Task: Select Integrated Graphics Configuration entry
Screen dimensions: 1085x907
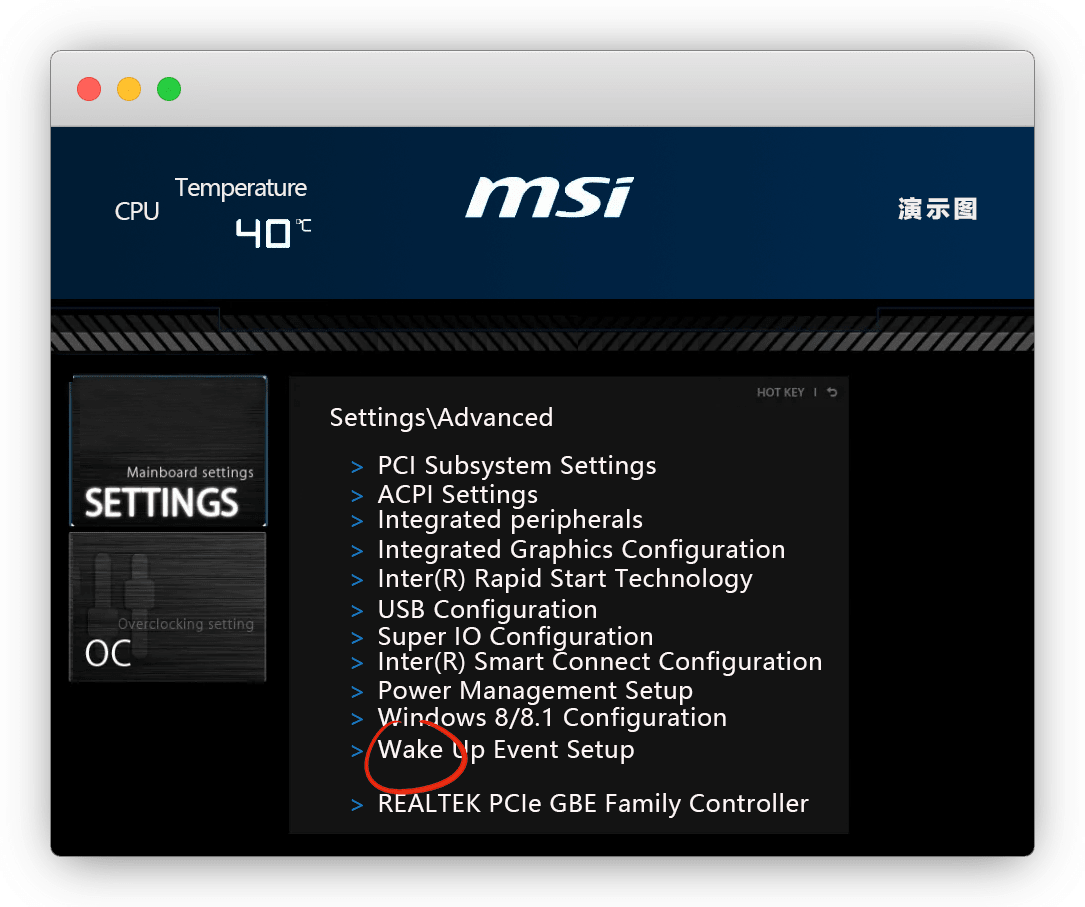Action: tap(581, 550)
